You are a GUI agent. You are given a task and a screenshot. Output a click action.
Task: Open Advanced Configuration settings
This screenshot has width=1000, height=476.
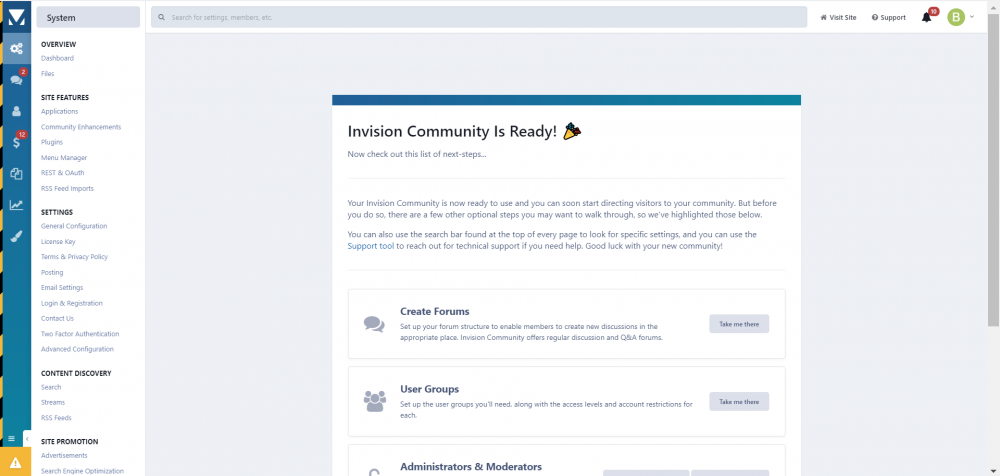click(77, 349)
